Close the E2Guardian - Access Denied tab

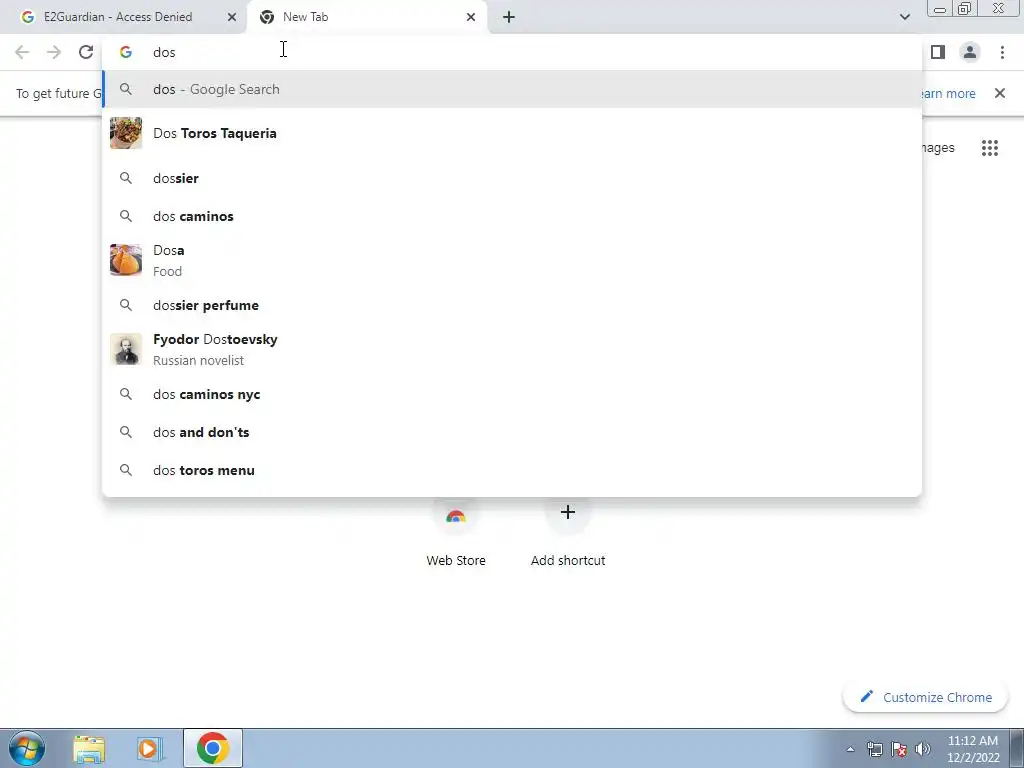232,17
